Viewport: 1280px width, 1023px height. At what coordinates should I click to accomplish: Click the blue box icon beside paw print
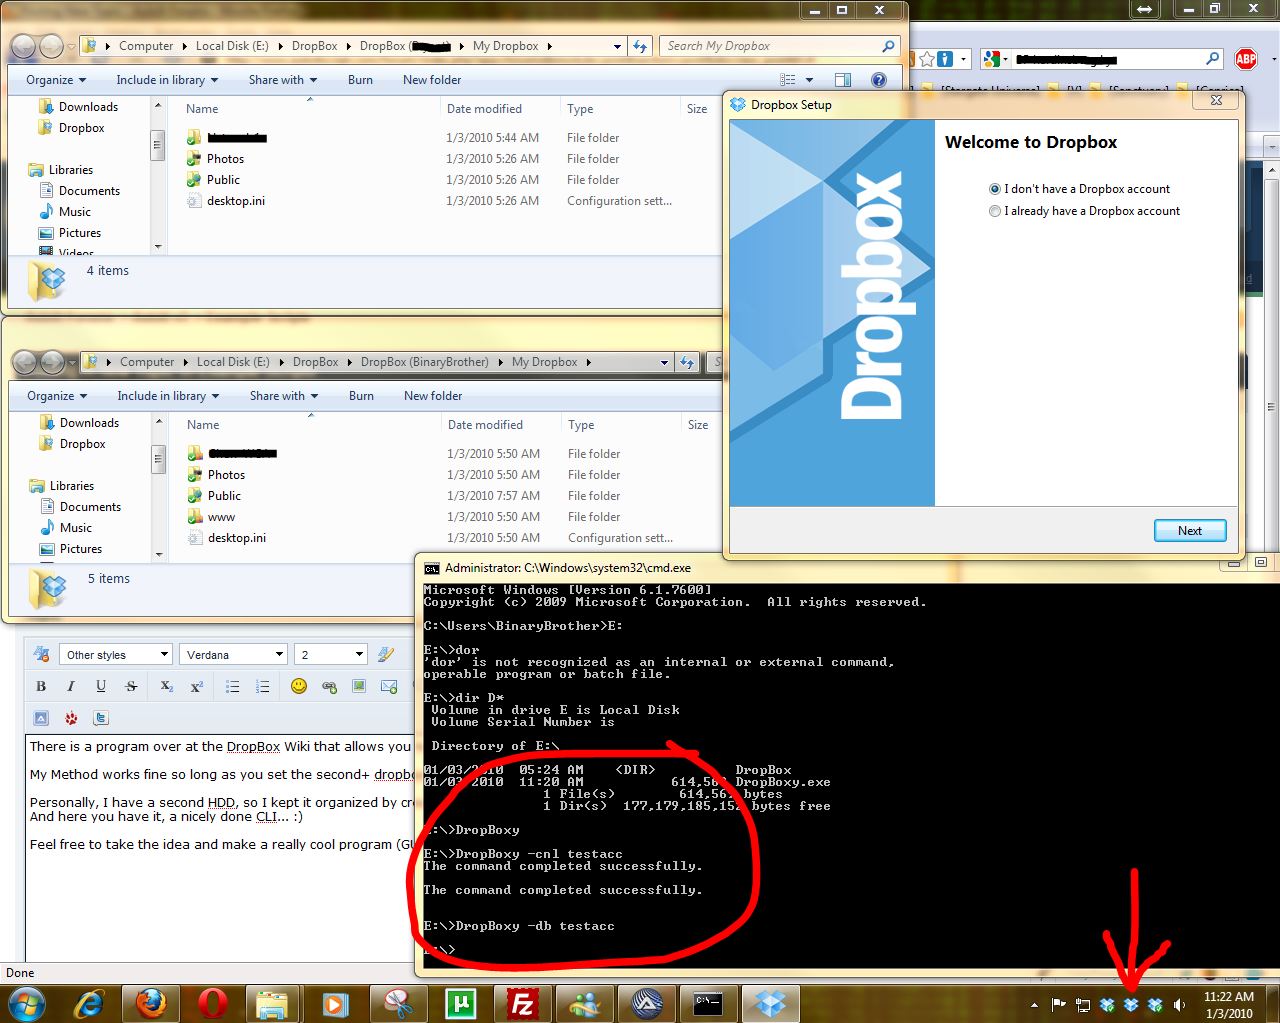pos(41,718)
